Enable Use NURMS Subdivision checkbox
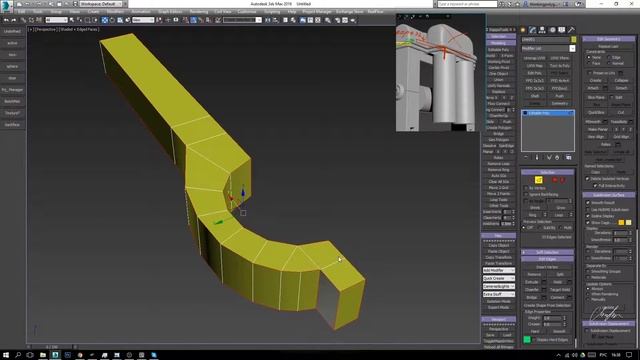 588,209
